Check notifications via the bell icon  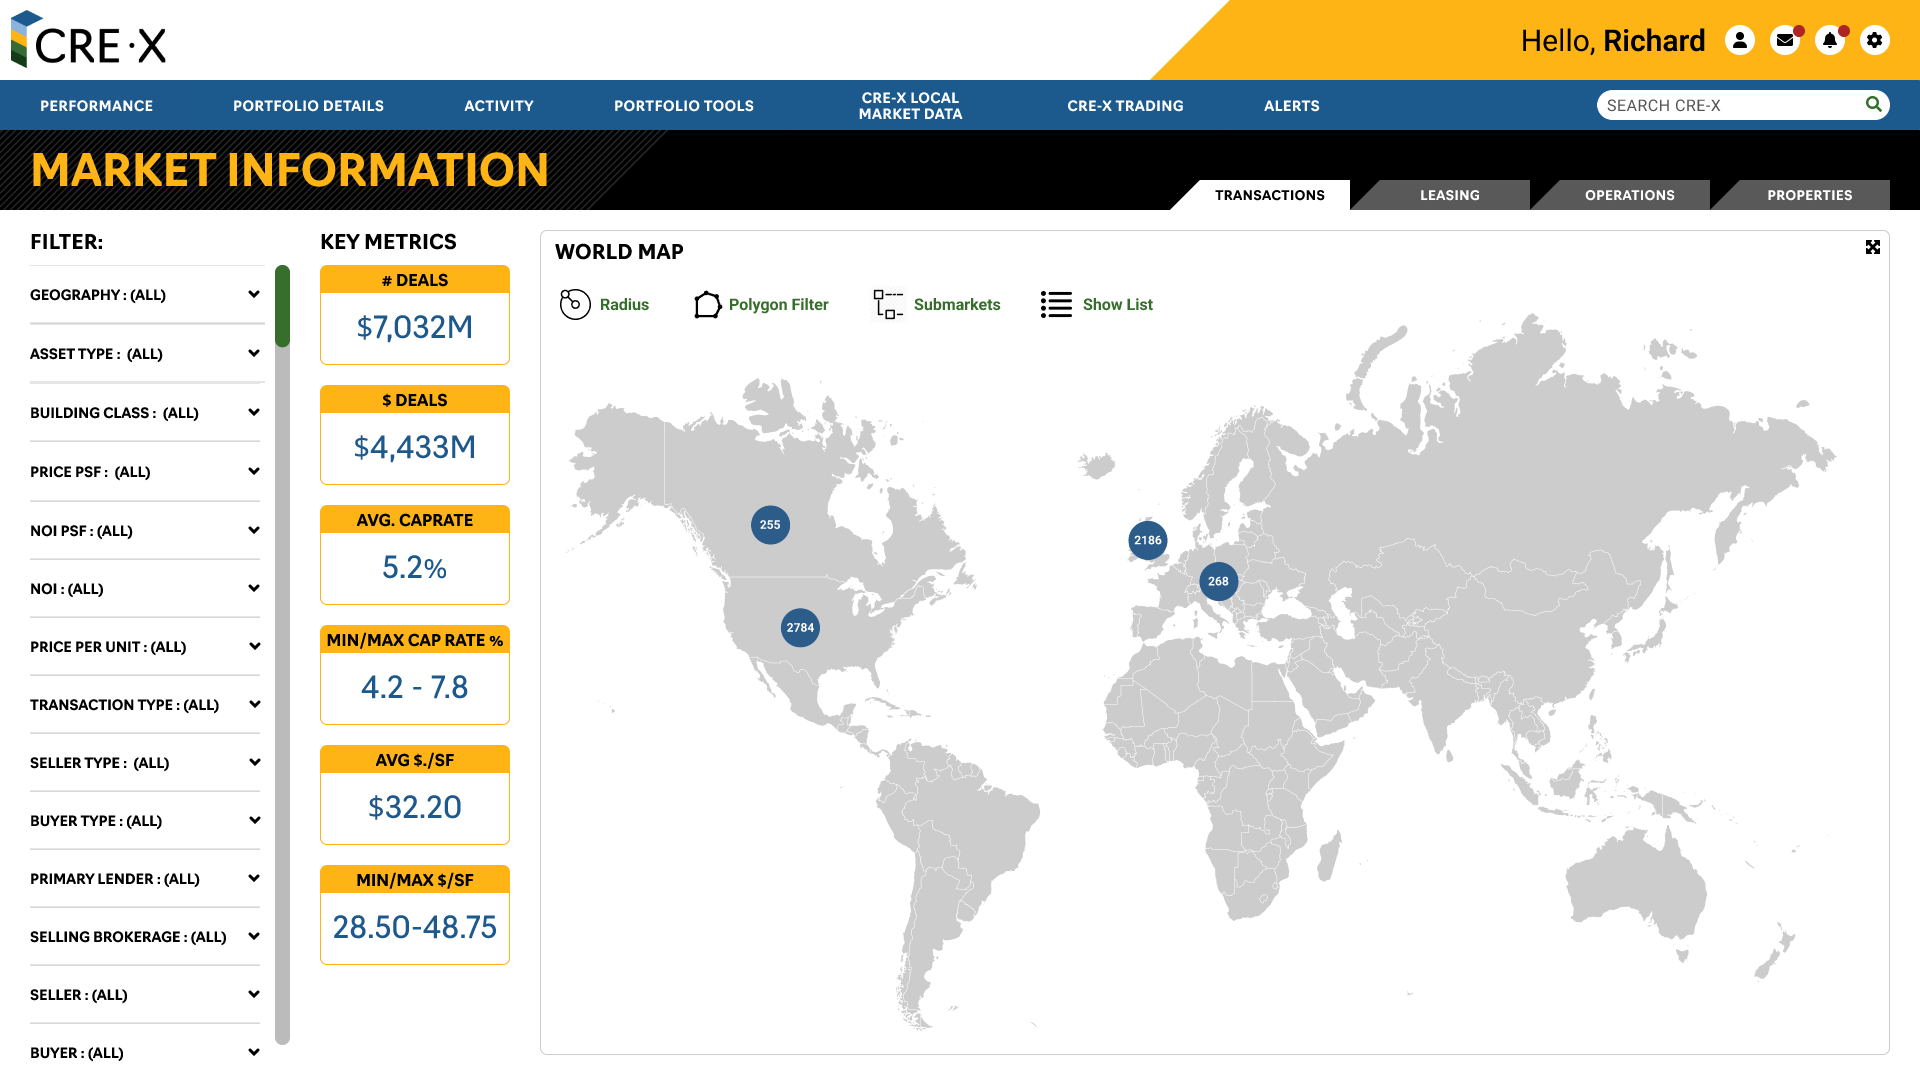[1830, 40]
